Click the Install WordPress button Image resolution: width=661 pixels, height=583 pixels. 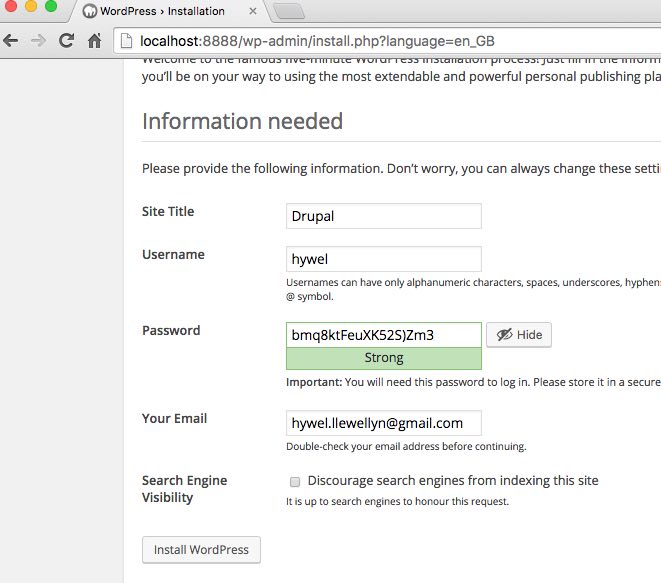coord(202,550)
